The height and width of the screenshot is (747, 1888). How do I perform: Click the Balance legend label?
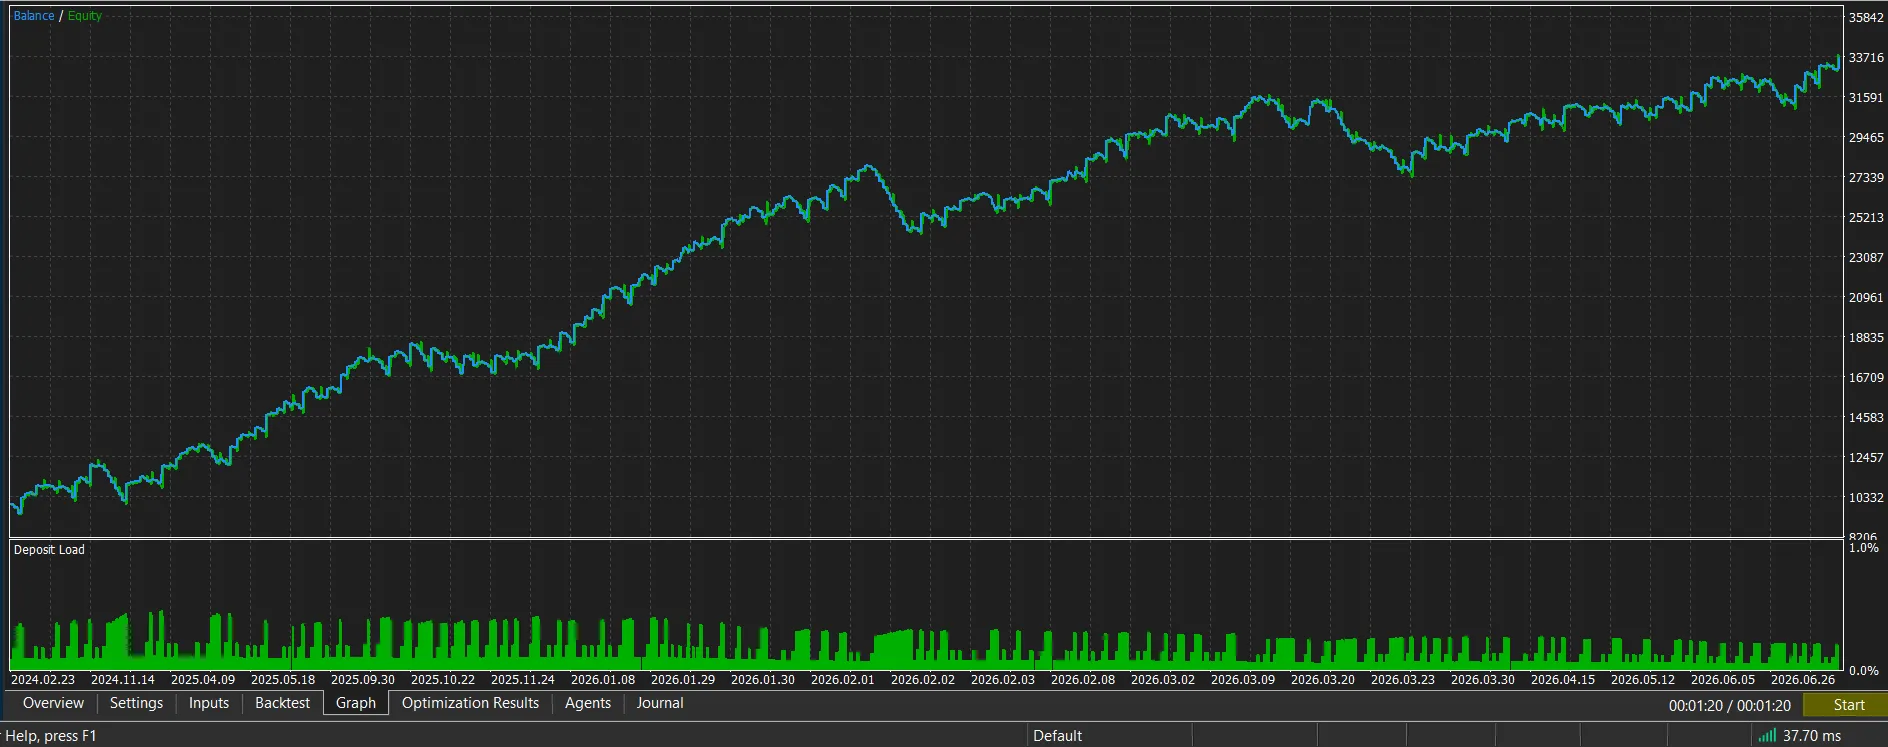(34, 16)
